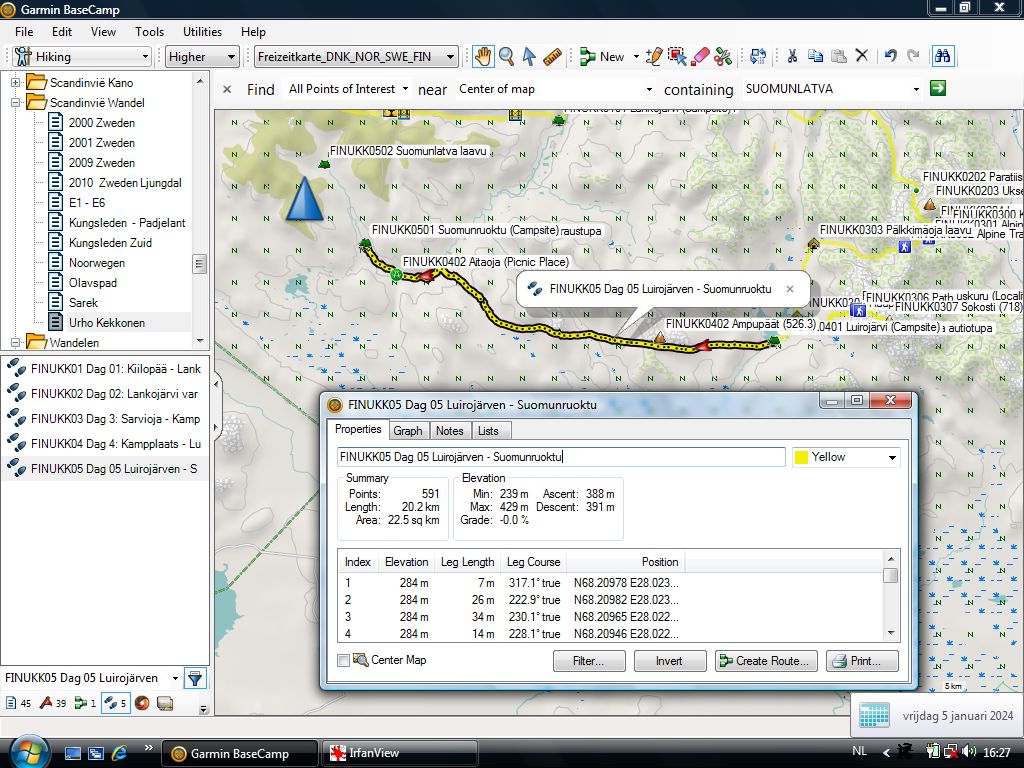The height and width of the screenshot is (768, 1024).
Task: Open the Hiking activity profile dropdown
Action: [x=80, y=57]
